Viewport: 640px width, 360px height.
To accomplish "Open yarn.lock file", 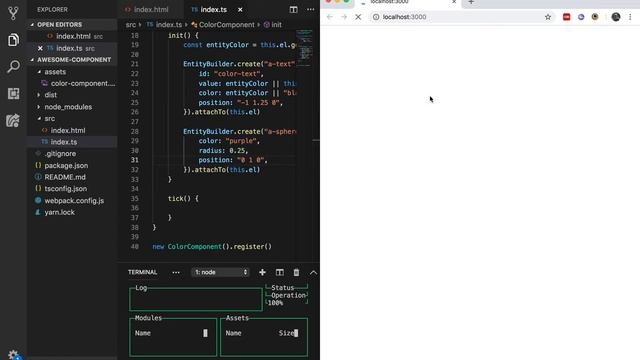I will (x=73, y=212).
